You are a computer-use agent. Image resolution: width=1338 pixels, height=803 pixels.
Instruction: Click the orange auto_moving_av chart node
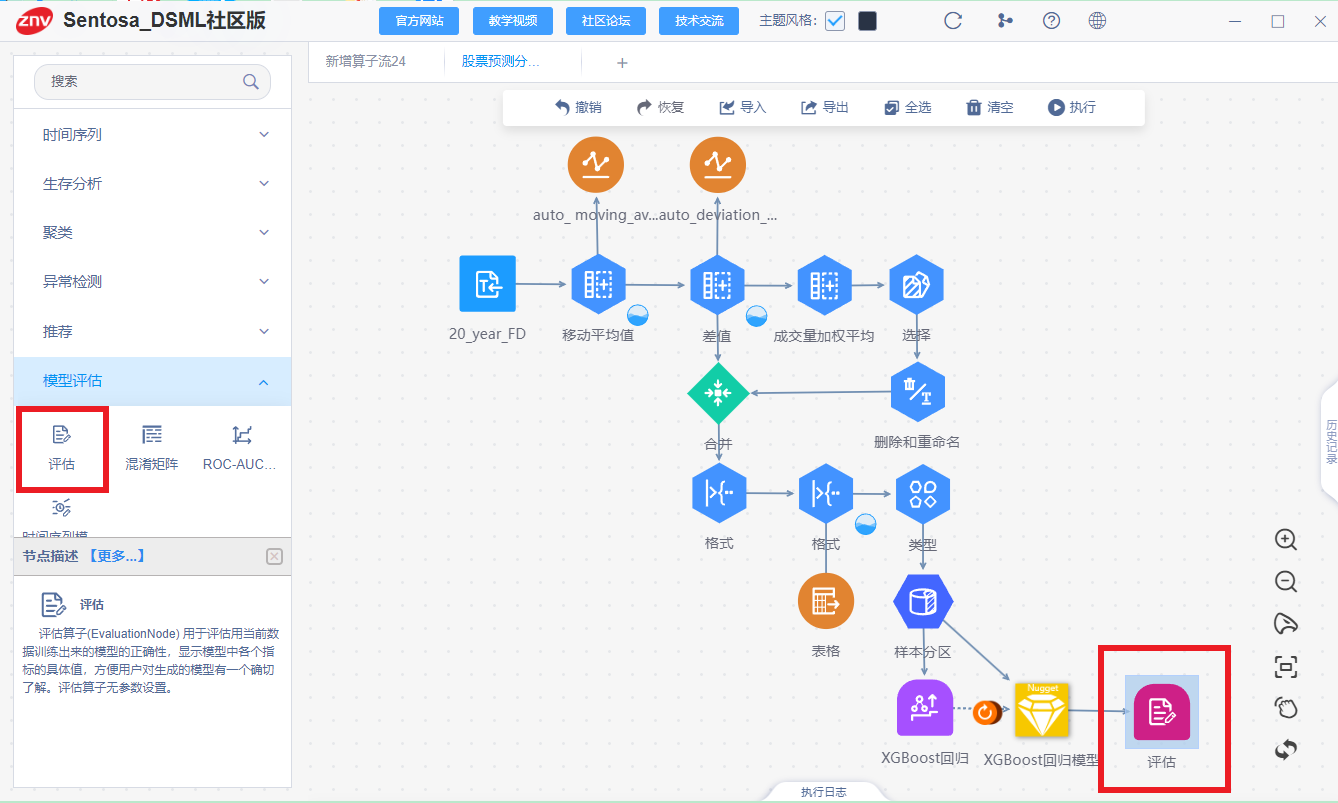tap(596, 165)
